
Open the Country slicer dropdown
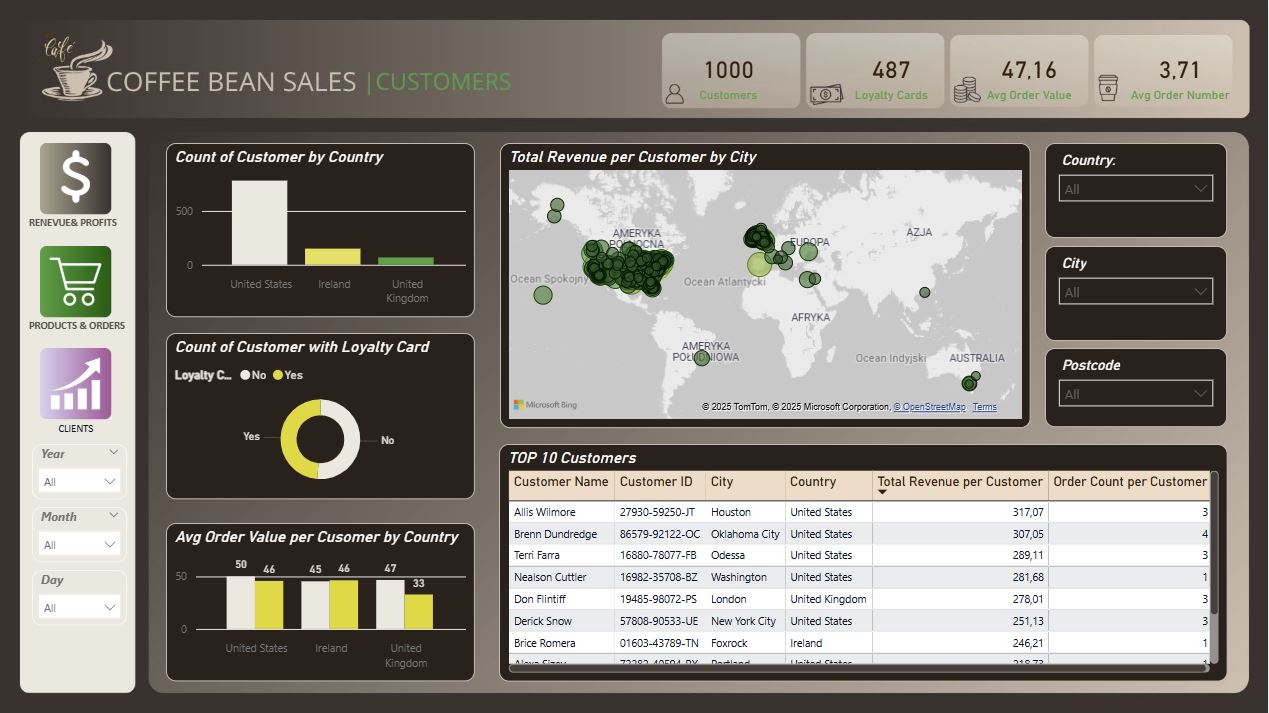1135,189
